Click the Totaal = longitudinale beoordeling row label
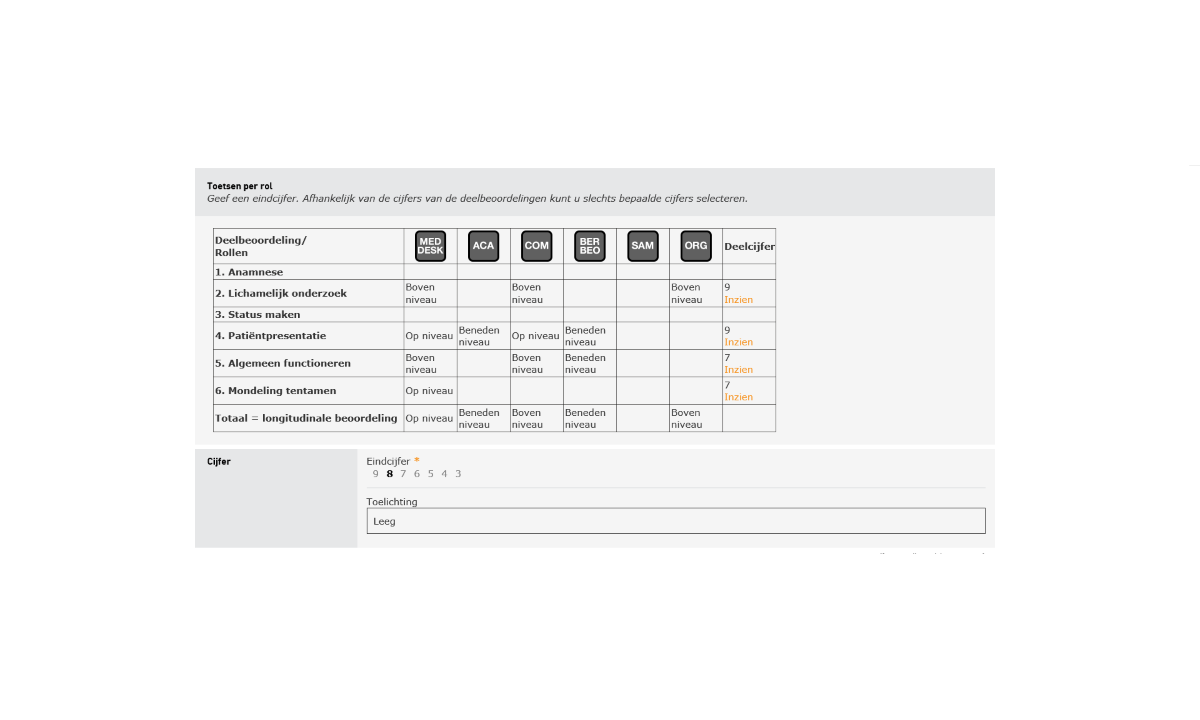The image size is (1200, 720). (306, 418)
